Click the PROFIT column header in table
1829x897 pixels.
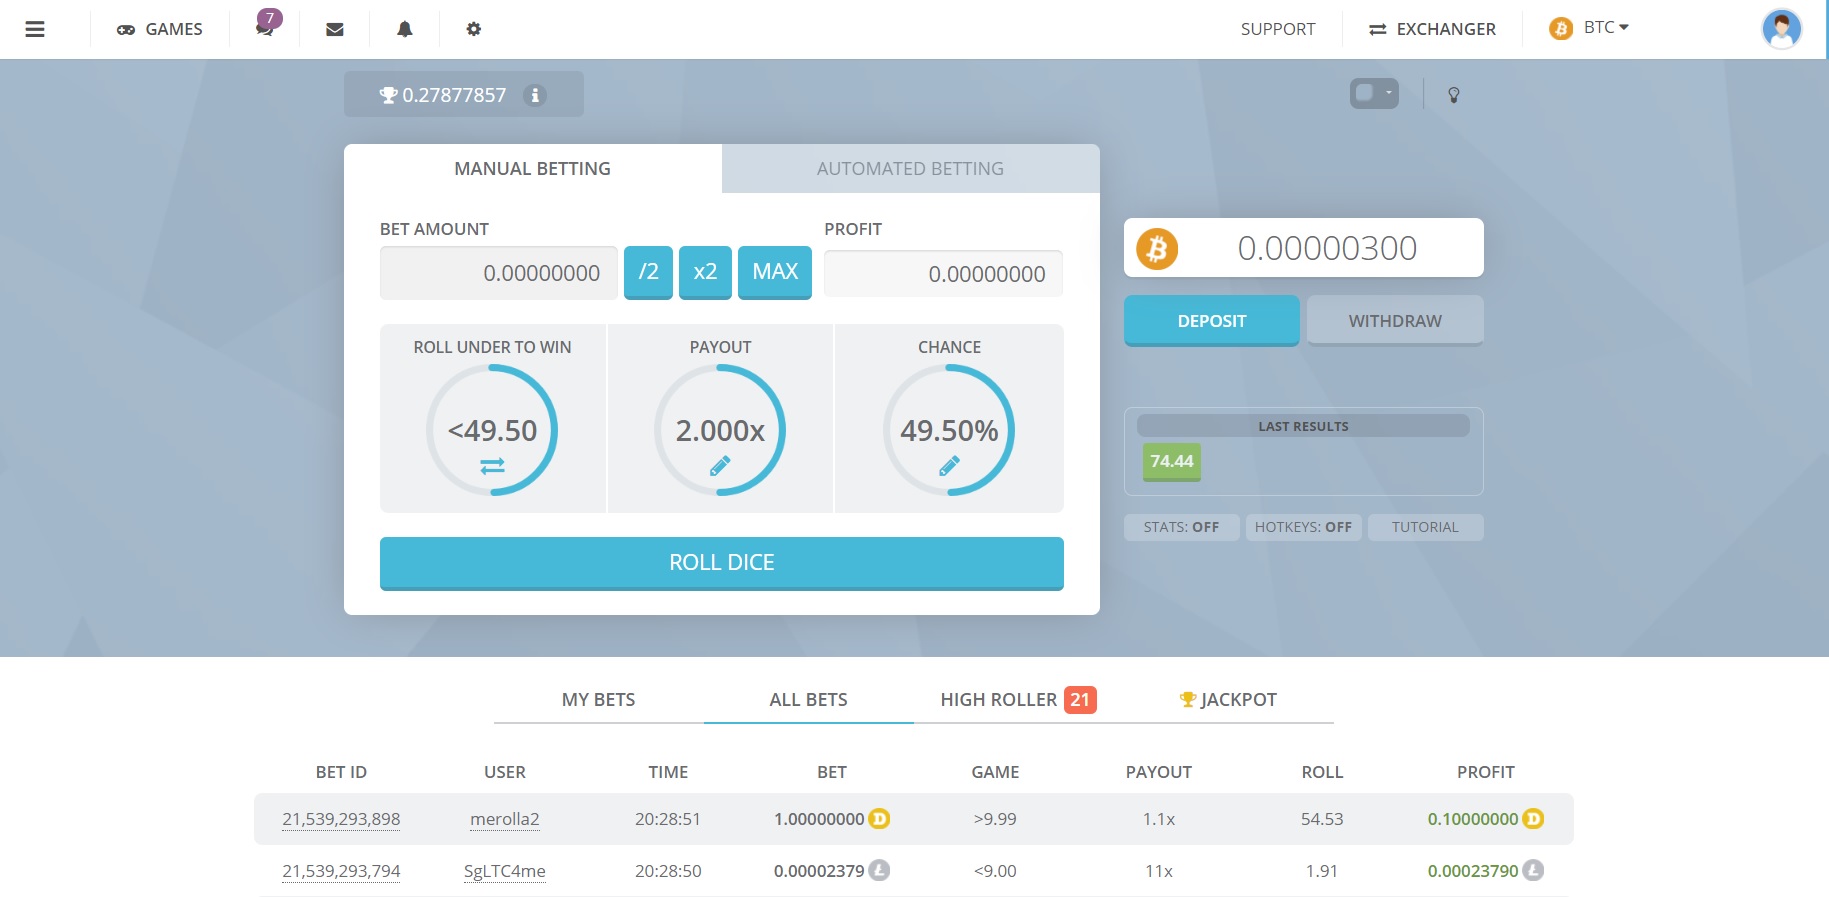click(x=1486, y=772)
